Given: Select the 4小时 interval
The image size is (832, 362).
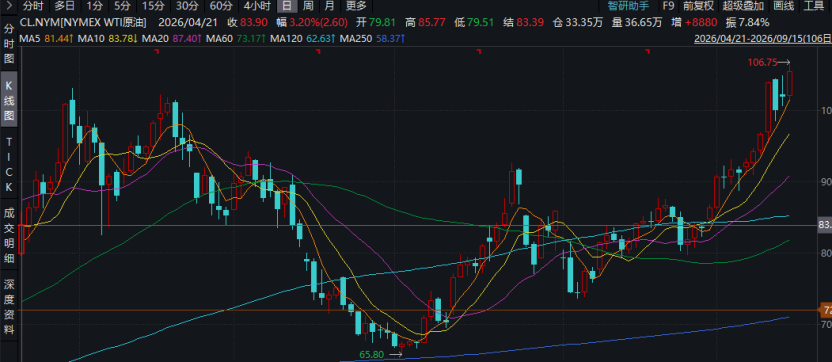Looking at the screenshot, I should pyautogui.click(x=257, y=6).
